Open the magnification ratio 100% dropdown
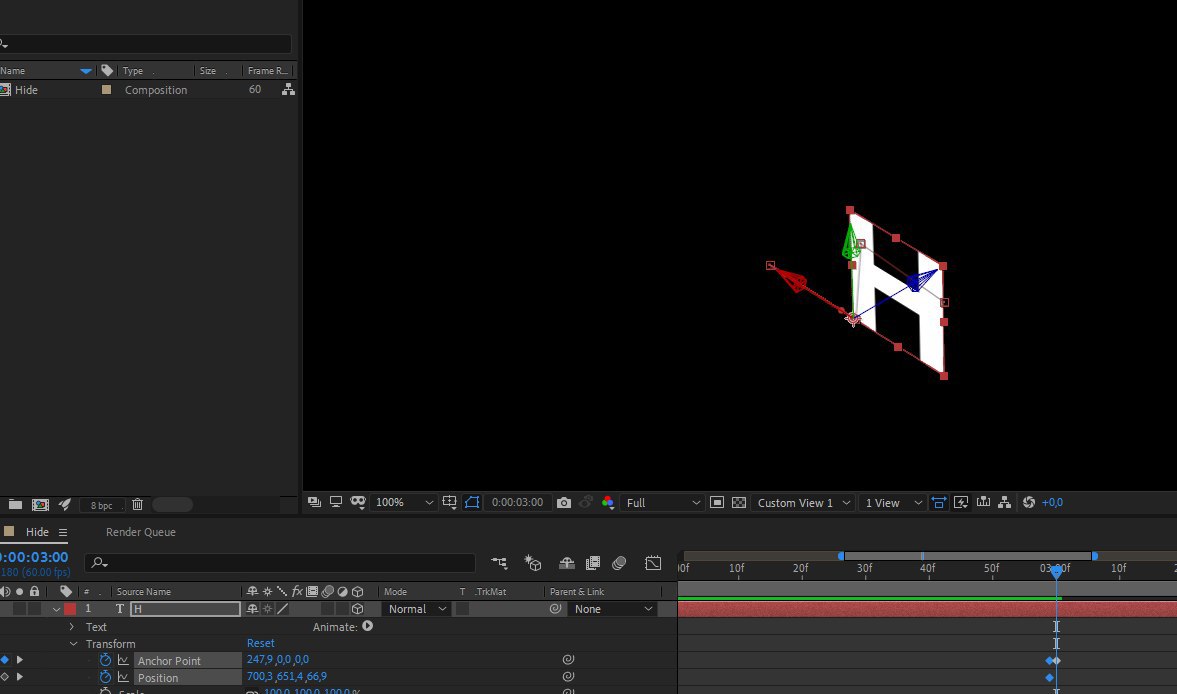 tap(404, 503)
